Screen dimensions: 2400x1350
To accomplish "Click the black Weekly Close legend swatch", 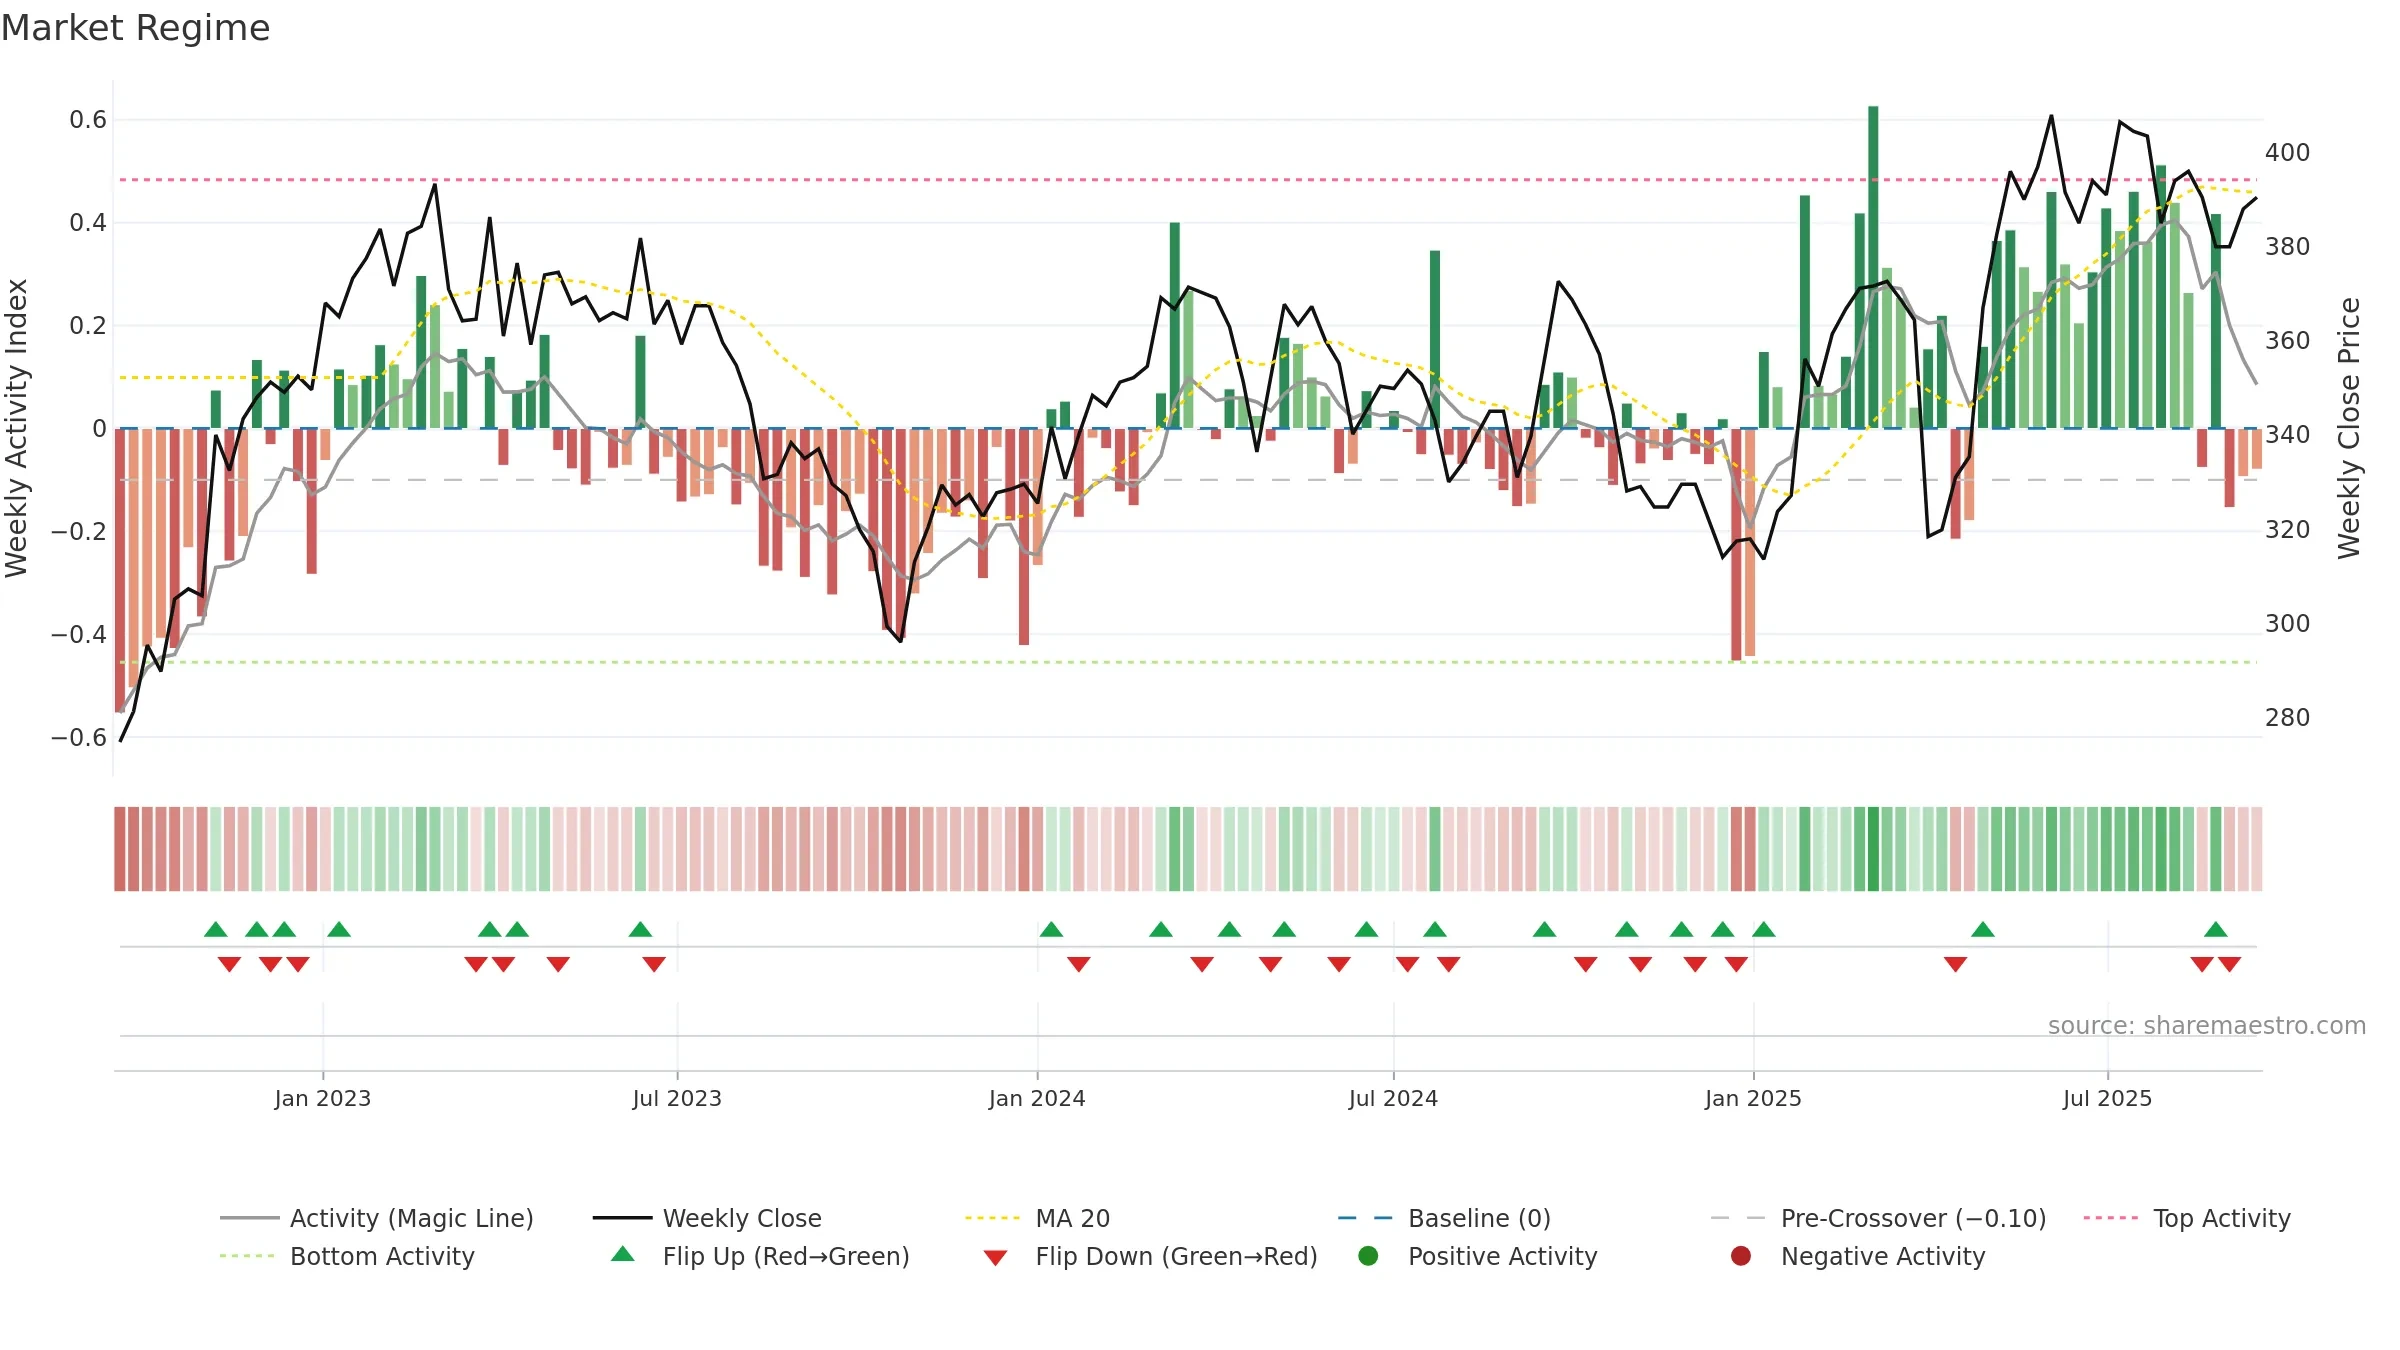I will [622, 1218].
